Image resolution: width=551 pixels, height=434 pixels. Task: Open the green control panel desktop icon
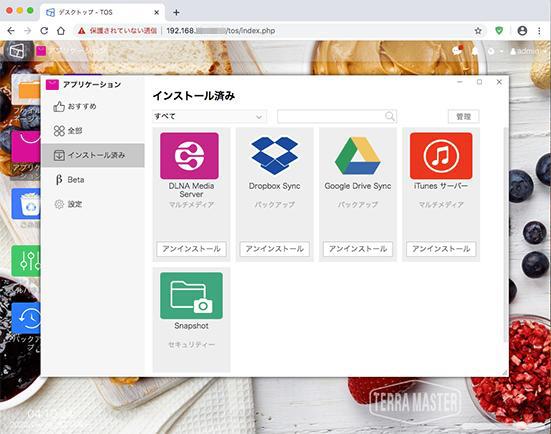coord(26,261)
